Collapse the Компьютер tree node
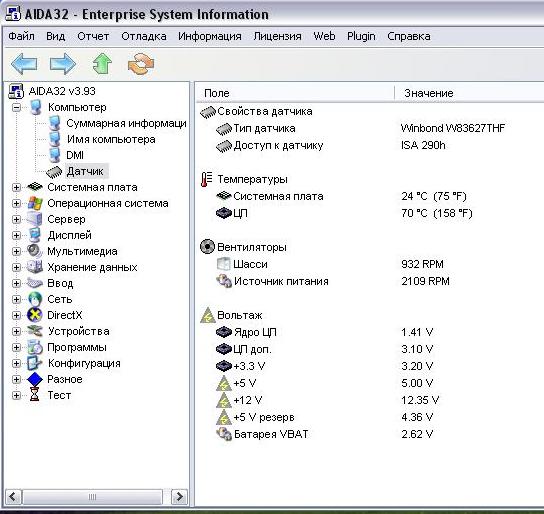Viewport: 544px width, 514px height. [16, 108]
